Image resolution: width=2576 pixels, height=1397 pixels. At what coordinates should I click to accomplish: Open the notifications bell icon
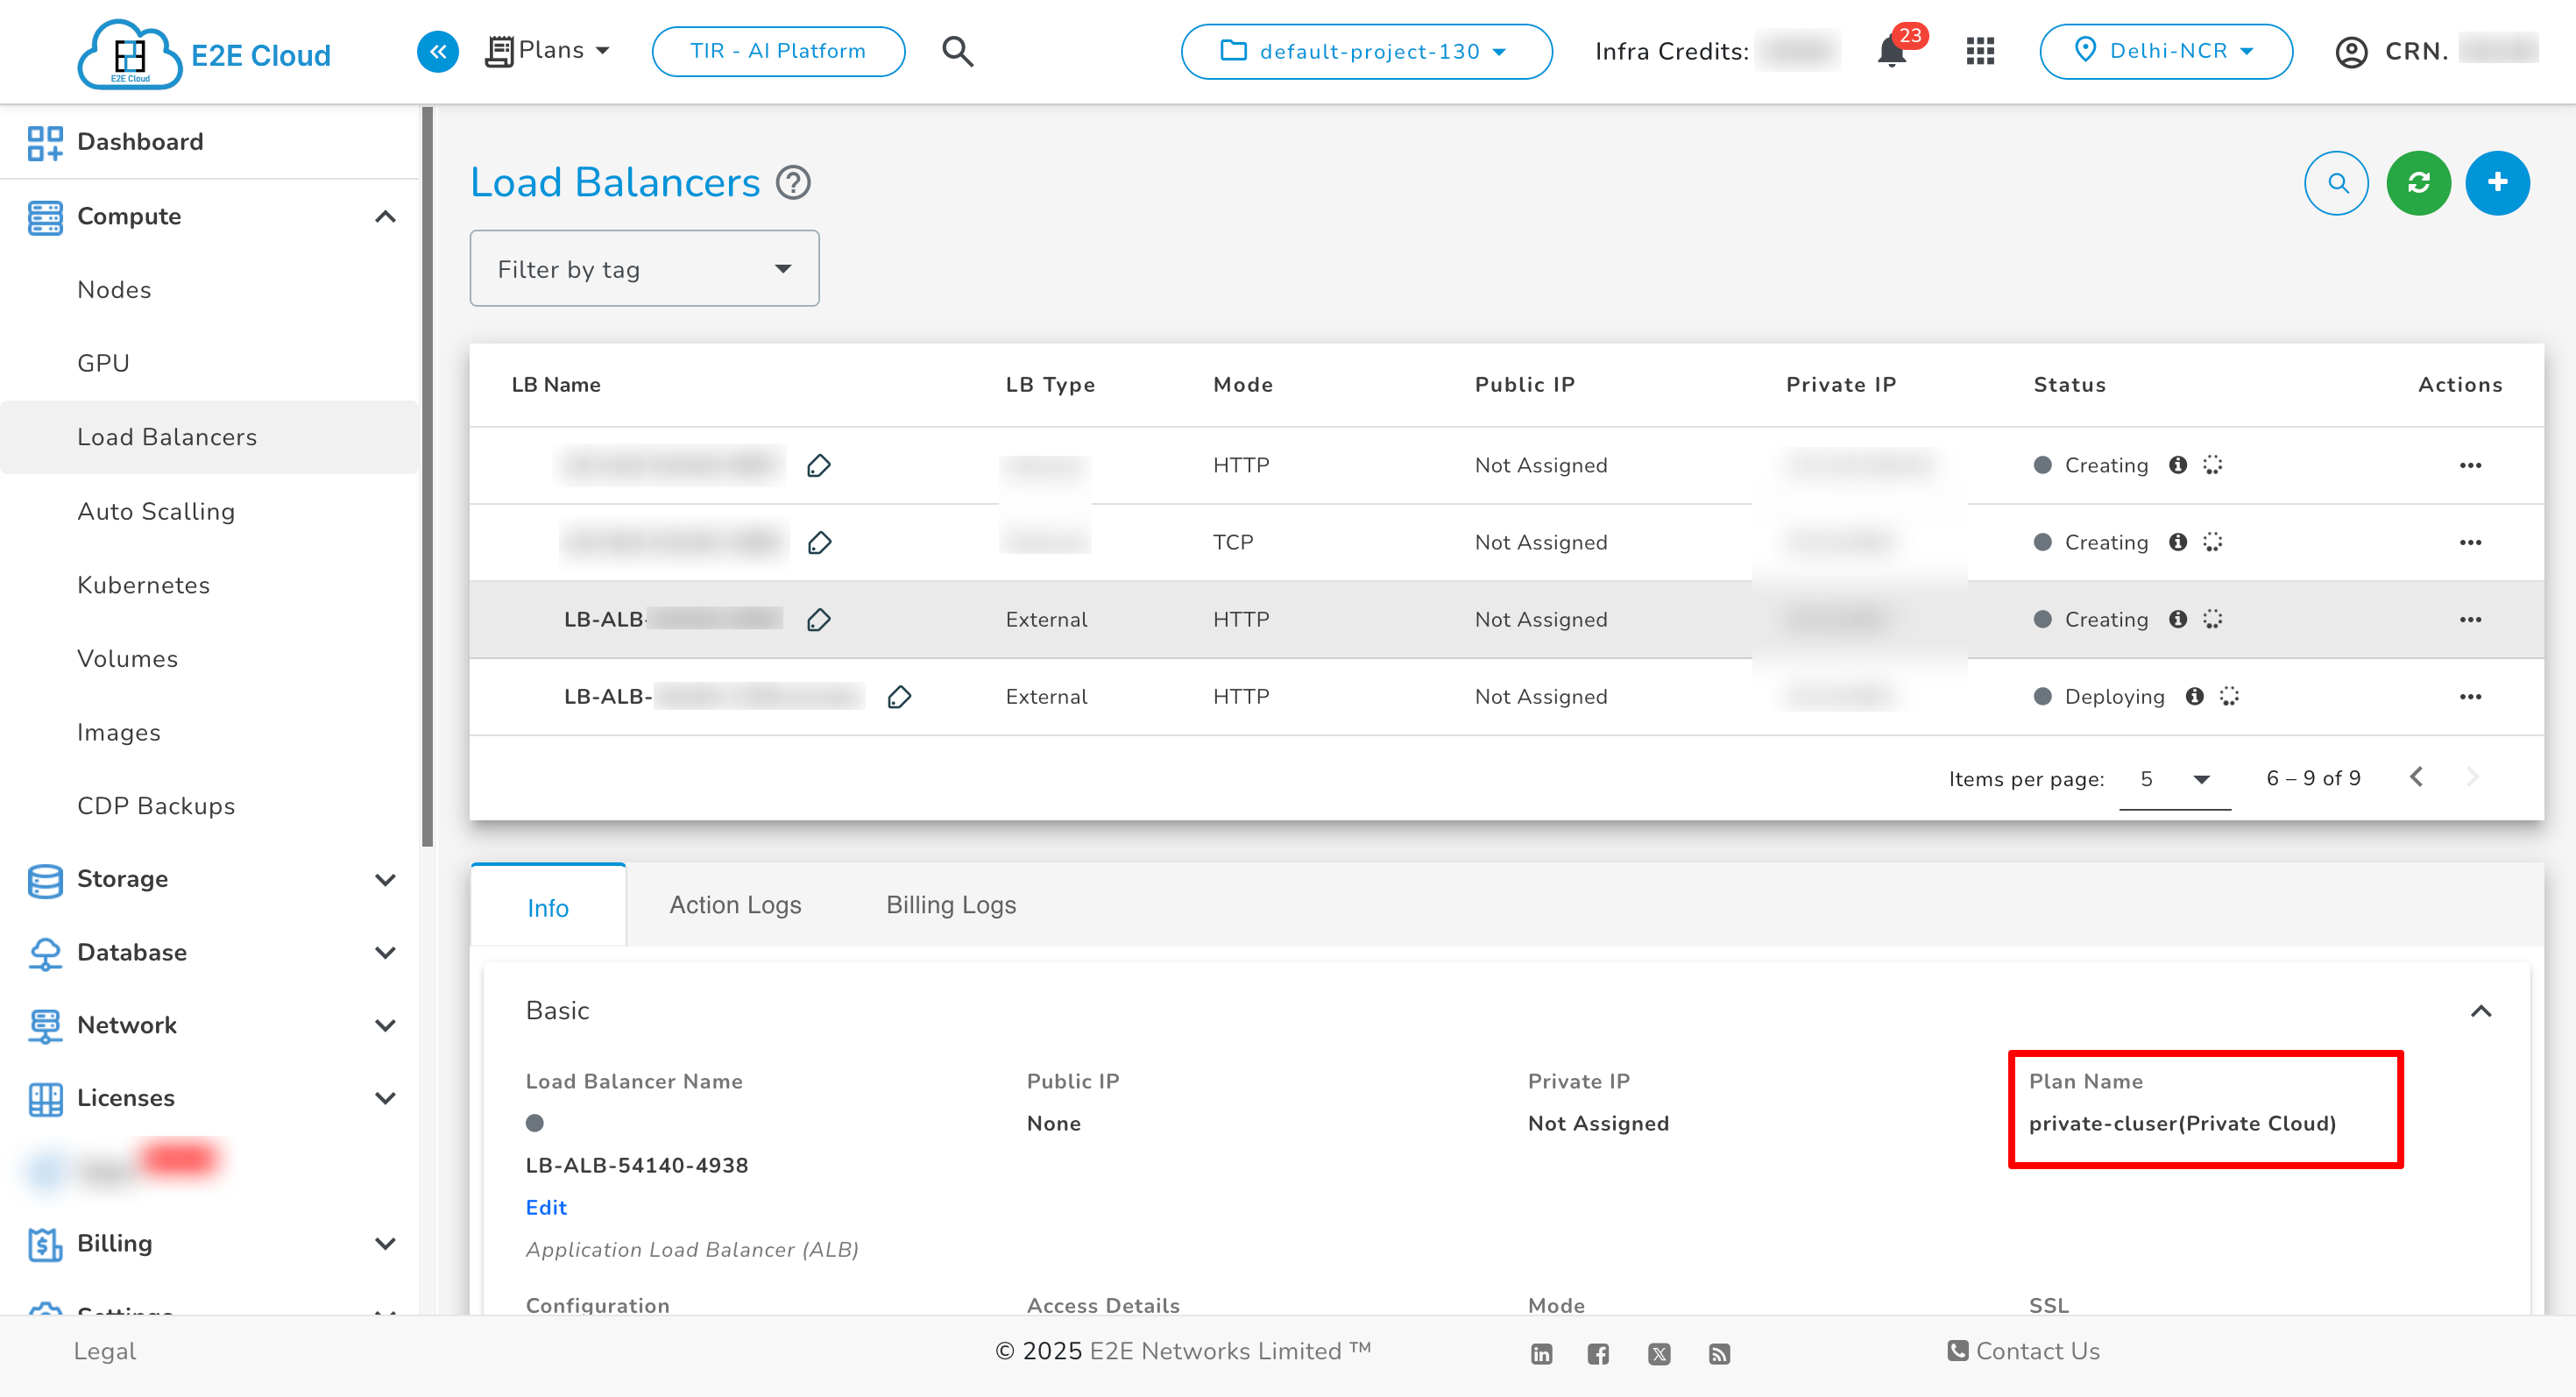[x=1891, y=50]
